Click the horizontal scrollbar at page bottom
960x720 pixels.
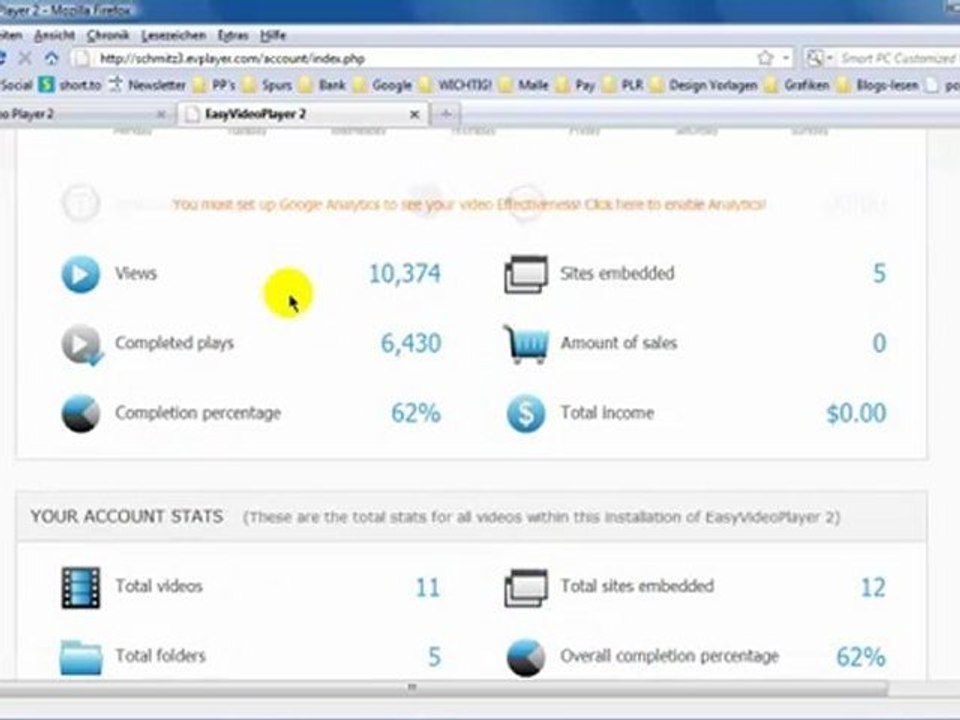444,688
